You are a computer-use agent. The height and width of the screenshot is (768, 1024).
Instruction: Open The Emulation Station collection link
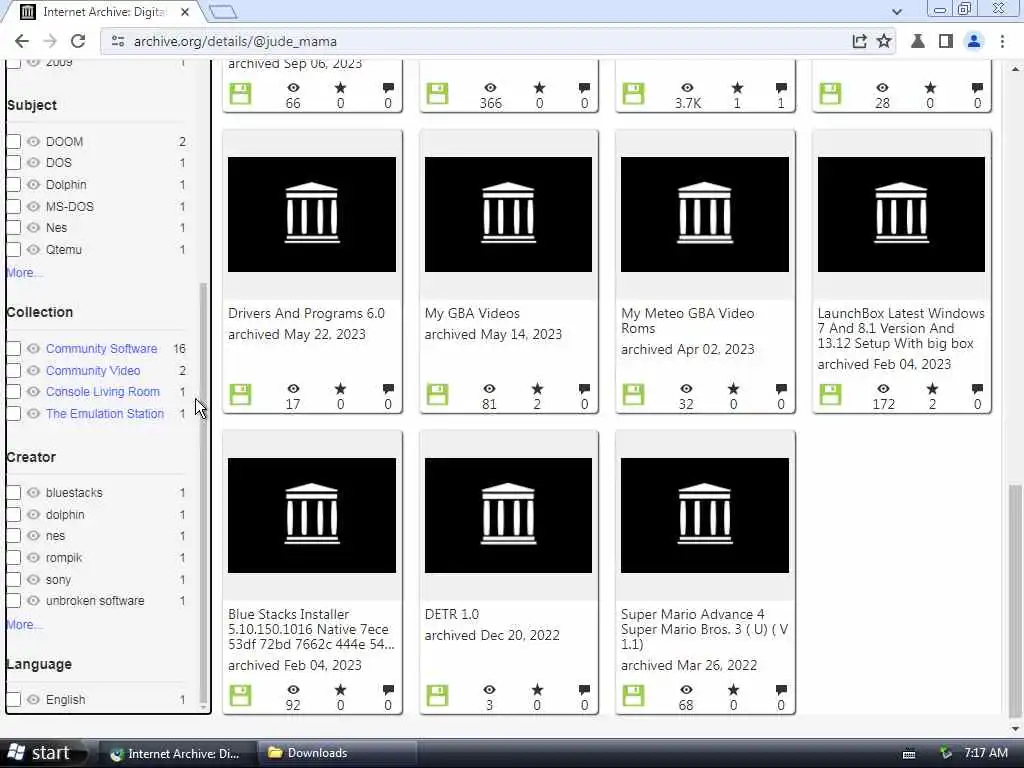pos(104,413)
